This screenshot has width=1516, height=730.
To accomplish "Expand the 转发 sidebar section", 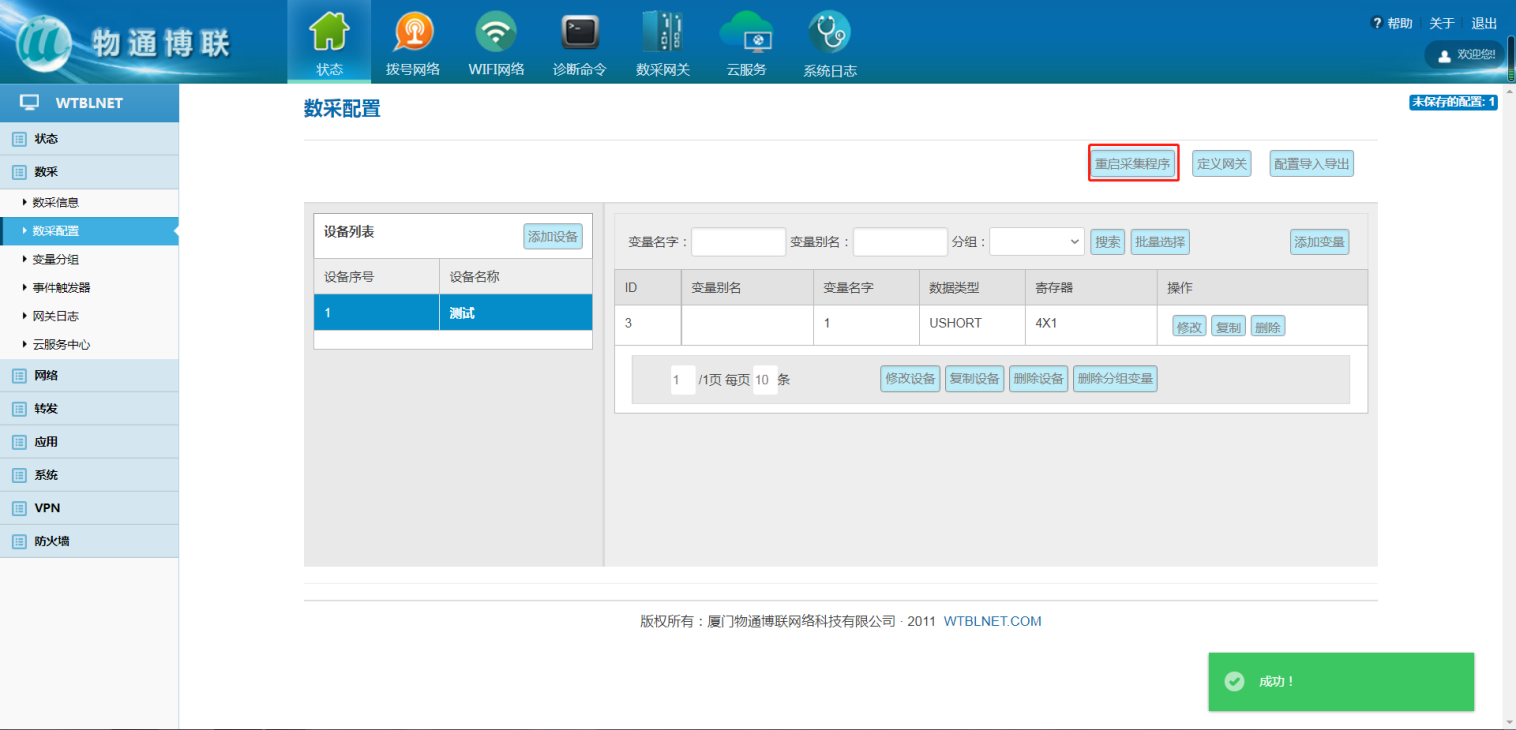I will click(89, 409).
